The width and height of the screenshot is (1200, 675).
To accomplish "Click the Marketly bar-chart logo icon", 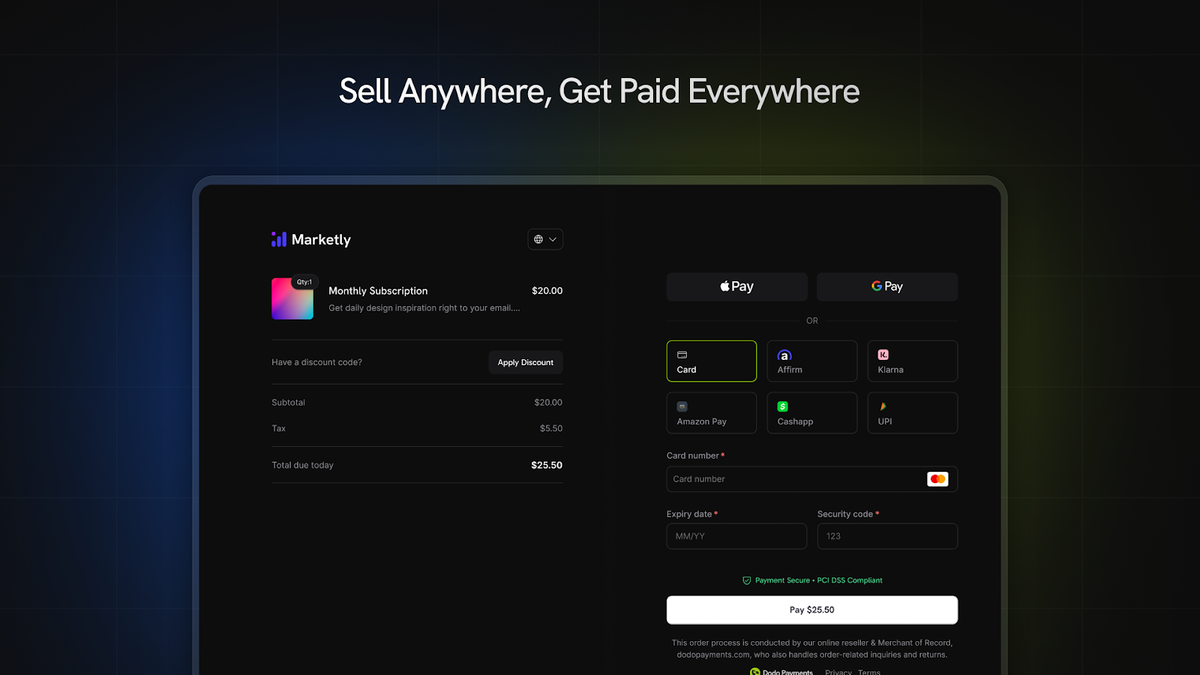I will (279, 239).
